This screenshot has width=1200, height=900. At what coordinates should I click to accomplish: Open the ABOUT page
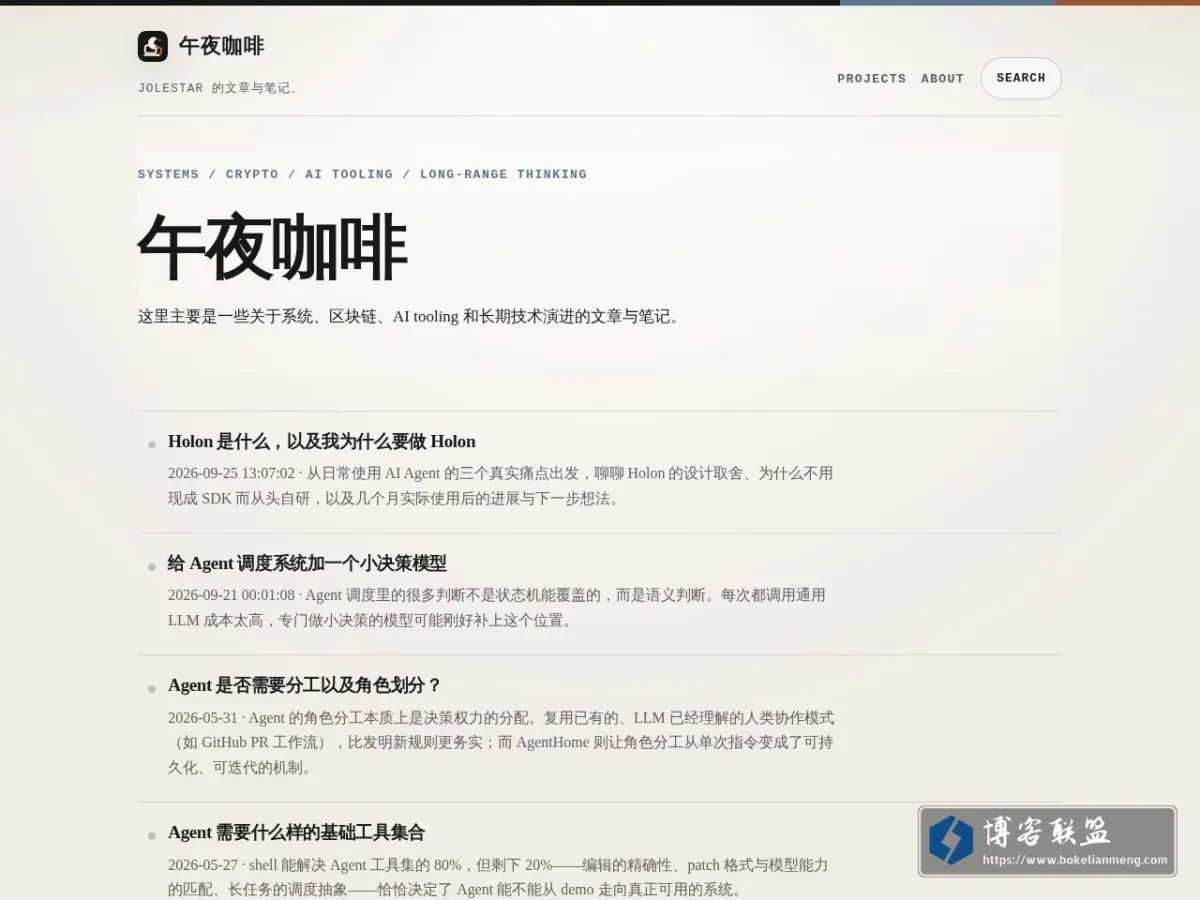click(942, 78)
